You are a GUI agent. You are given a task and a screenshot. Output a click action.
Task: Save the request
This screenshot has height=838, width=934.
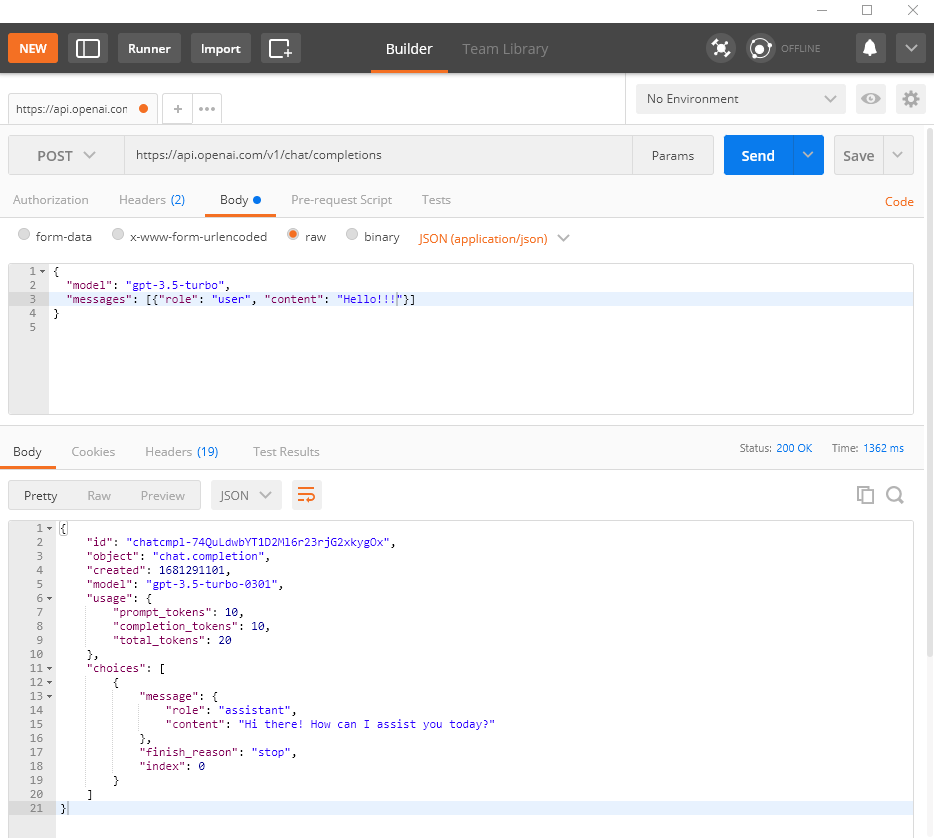858,155
